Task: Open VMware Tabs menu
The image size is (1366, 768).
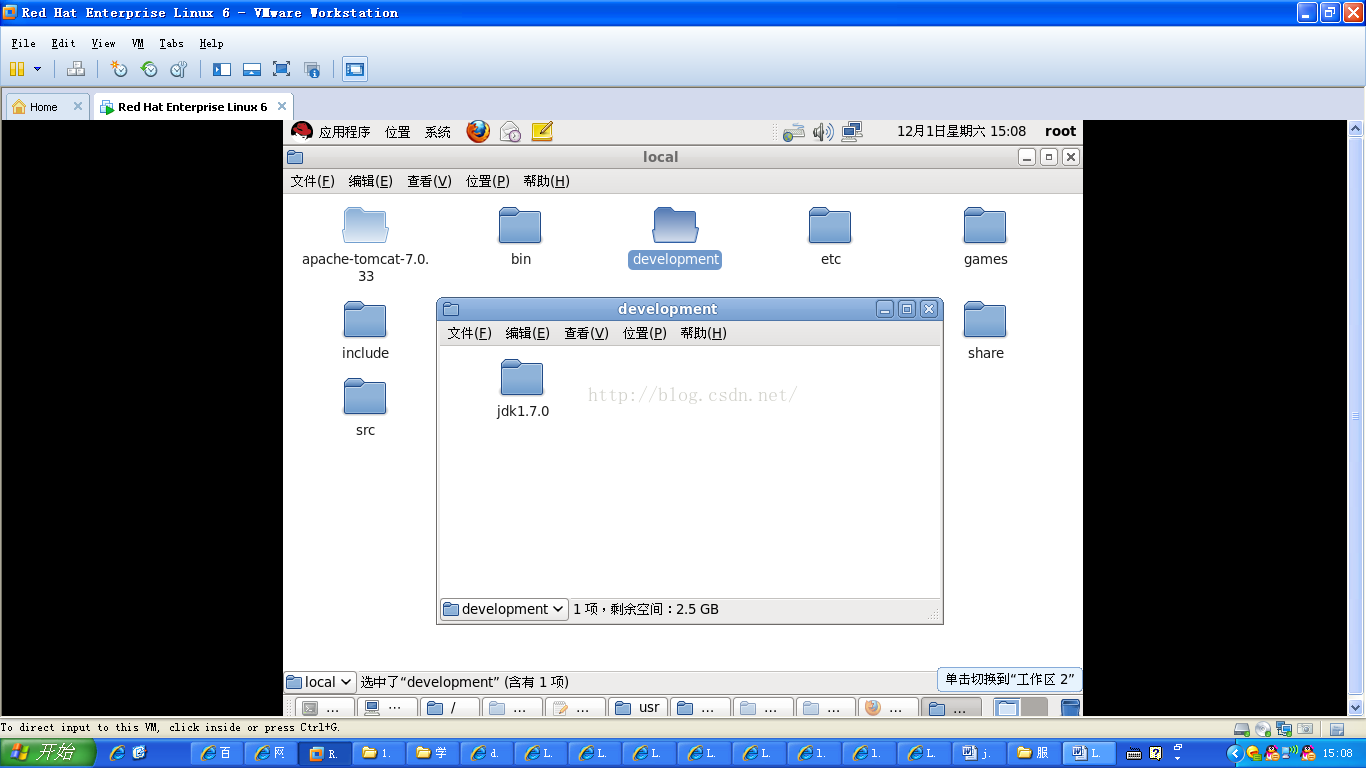Action: coord(171,43)
